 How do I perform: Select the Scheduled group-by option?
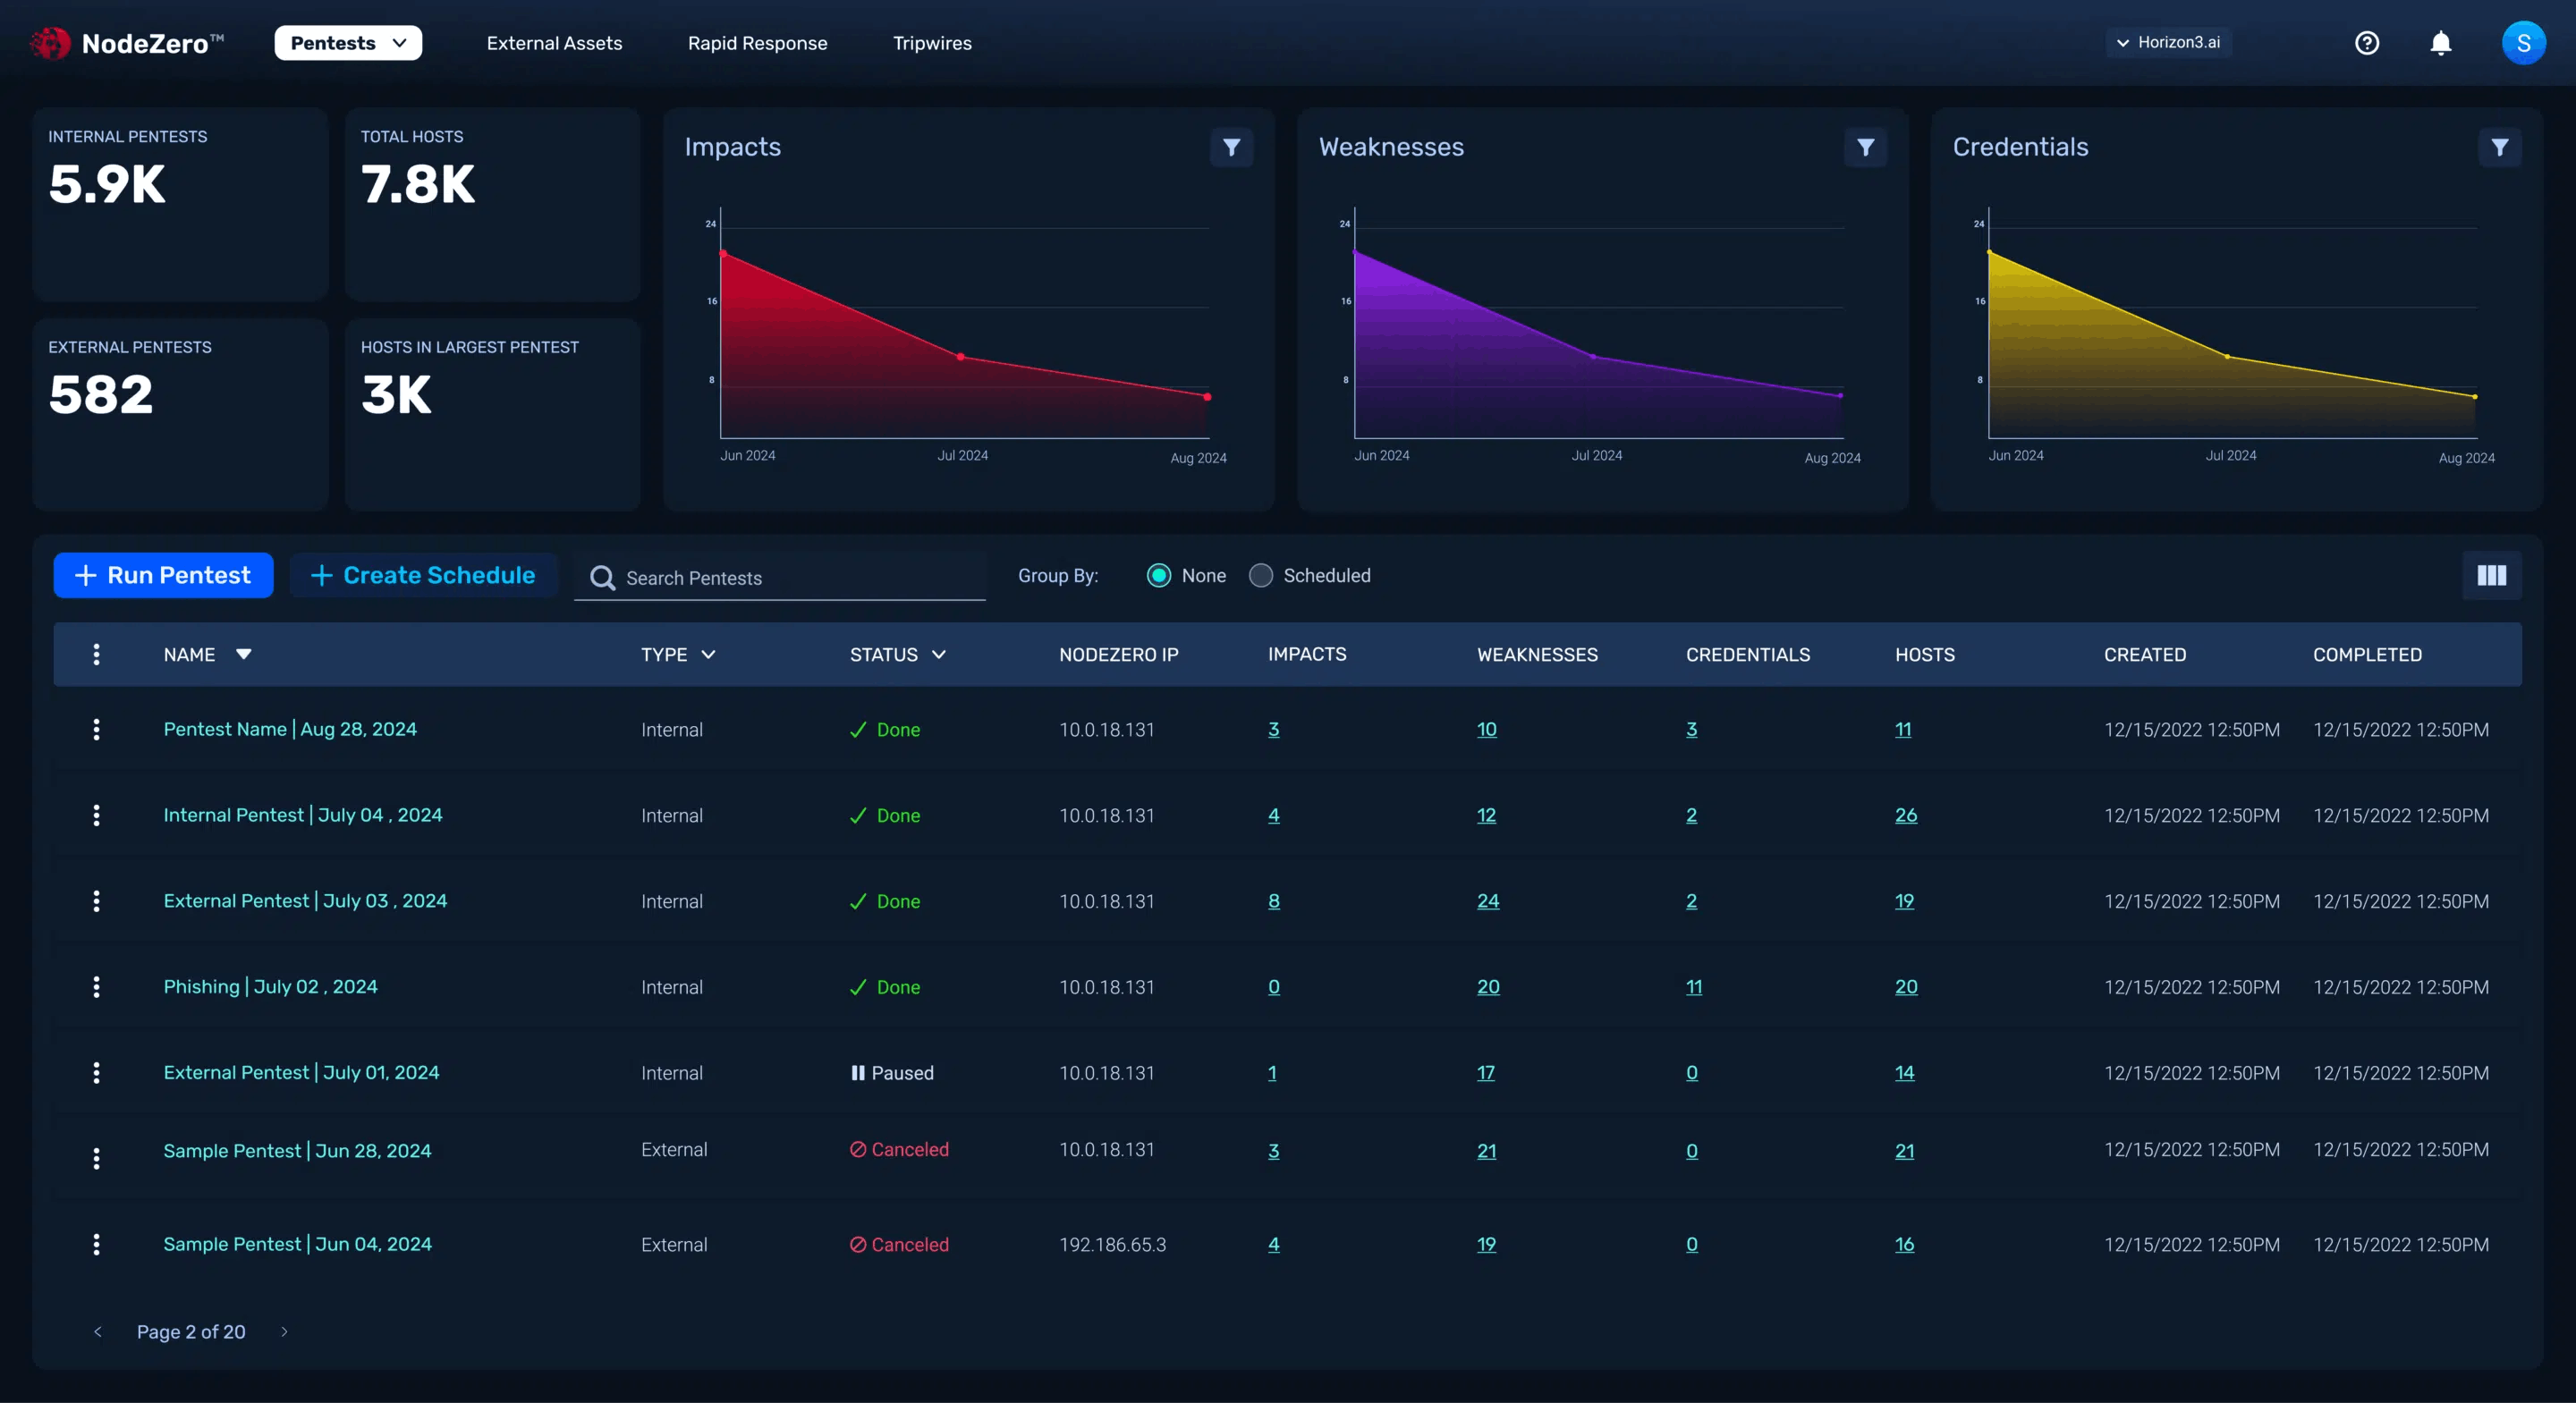[1261, 576]
